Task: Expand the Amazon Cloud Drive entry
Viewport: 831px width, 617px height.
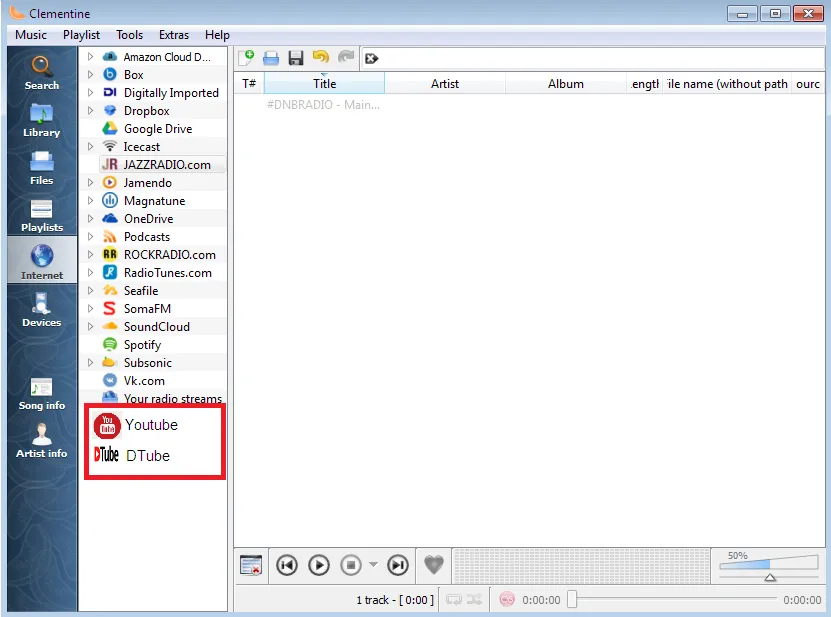Action: pyautogui.click(x=91, y=57)
